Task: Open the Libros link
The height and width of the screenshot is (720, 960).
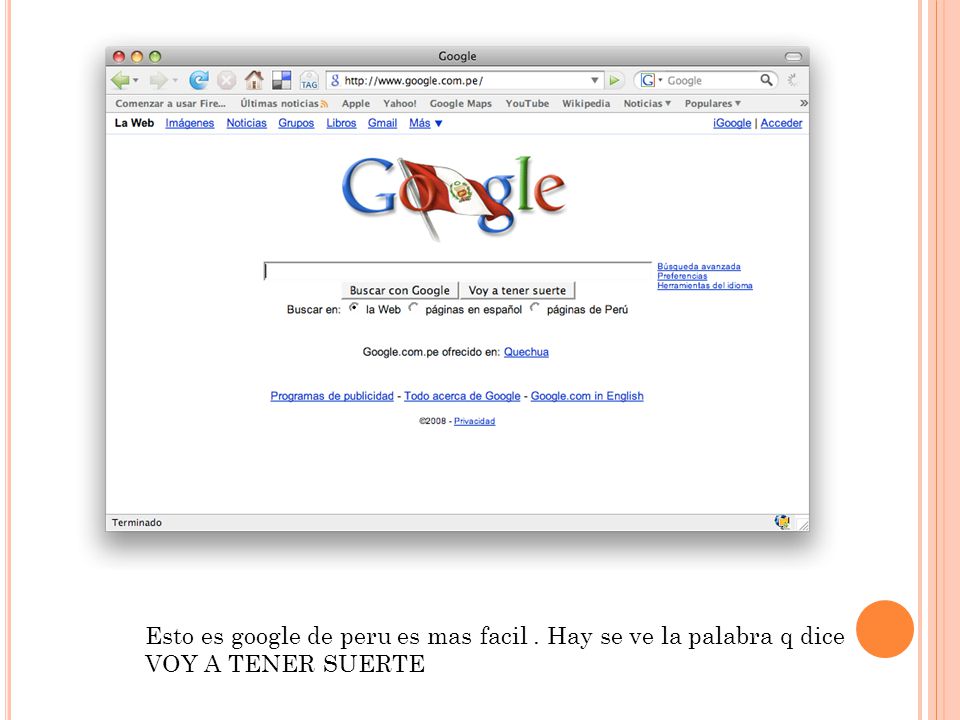Action: click(341, 123)
